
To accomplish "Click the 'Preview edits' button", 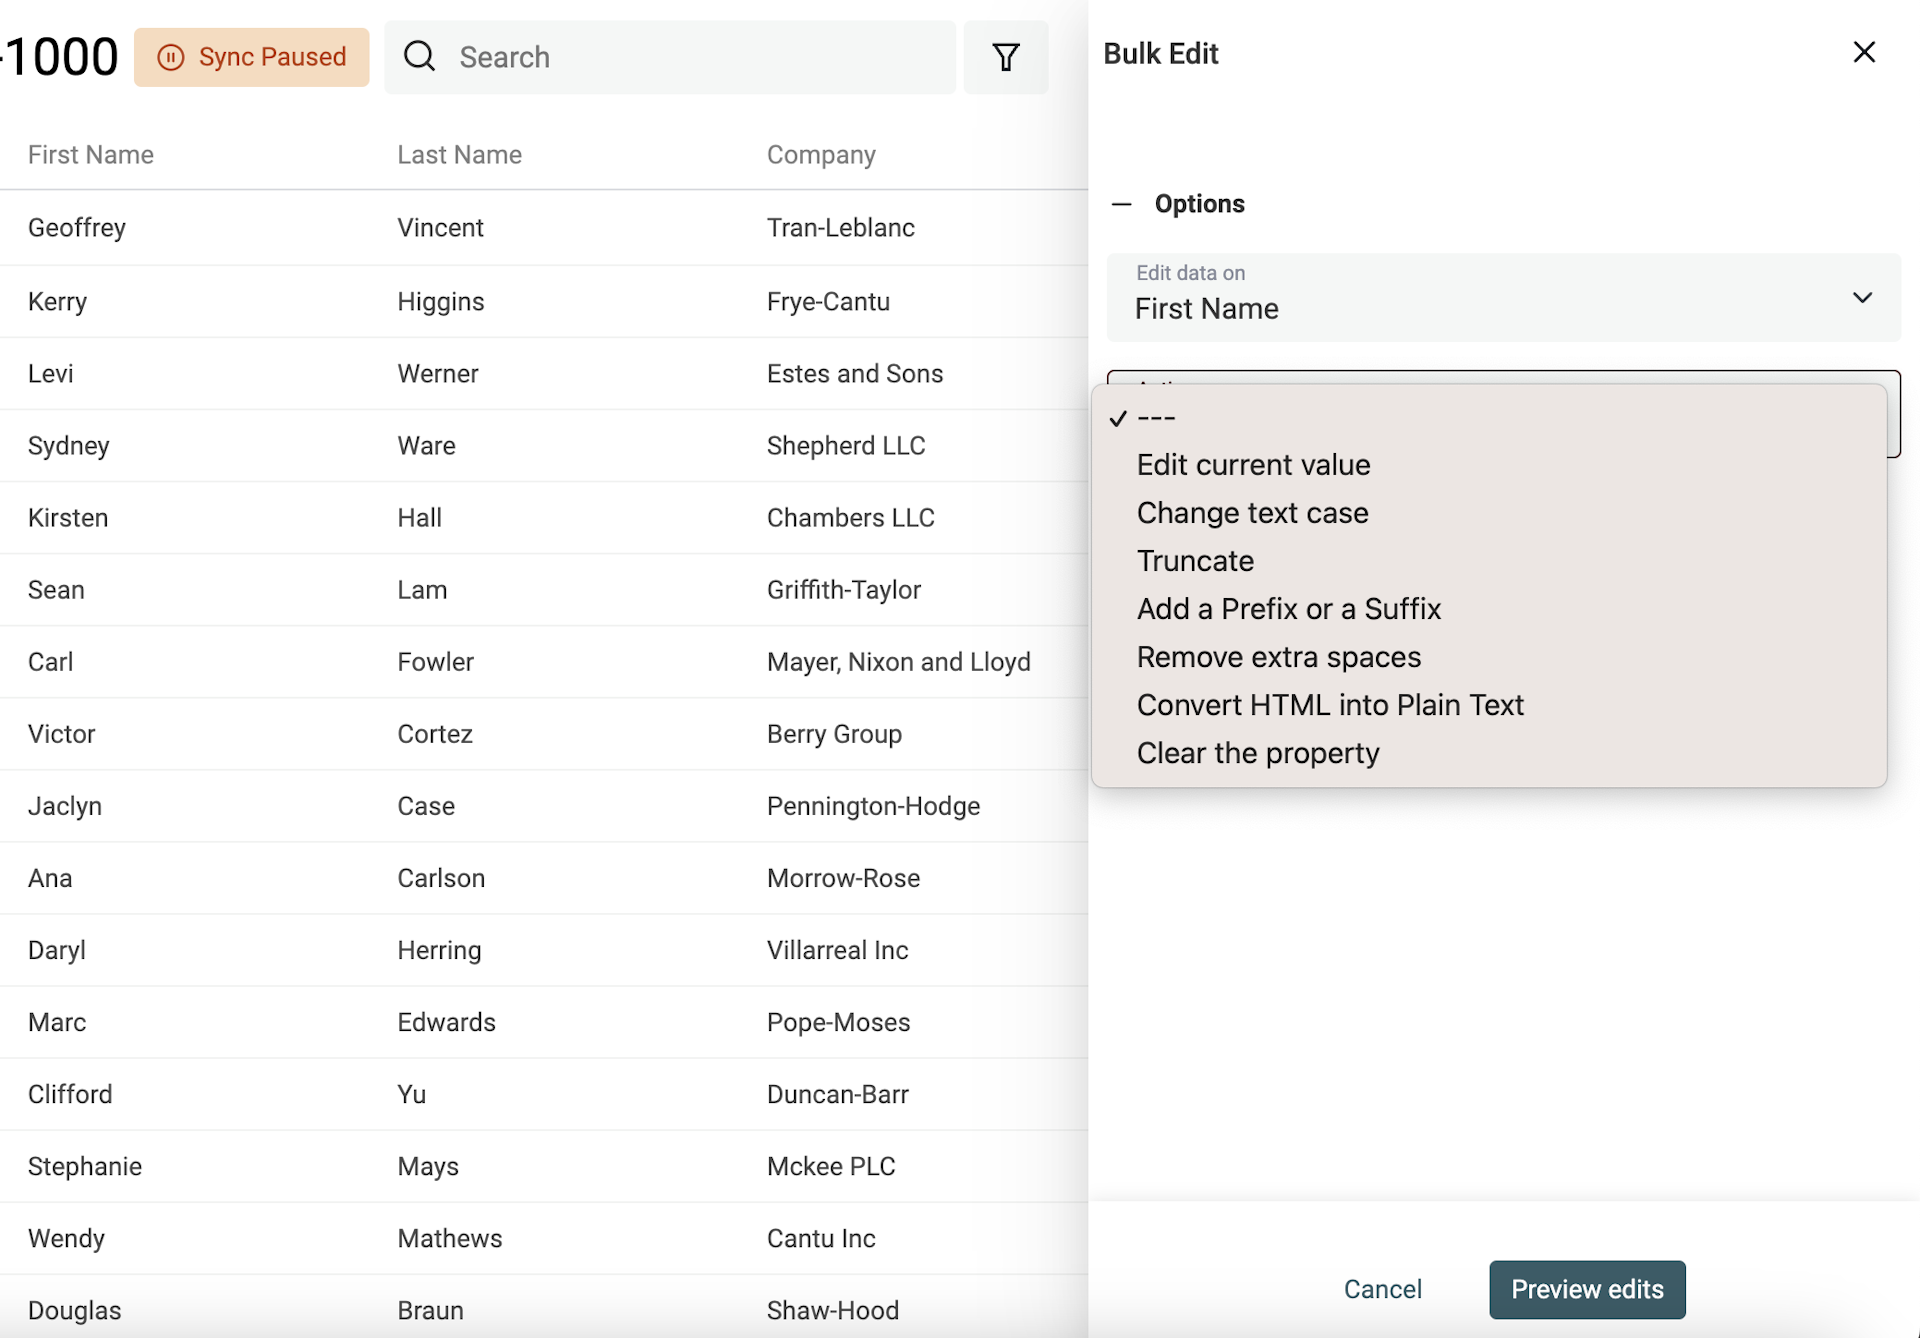I will point(1587,1288).
